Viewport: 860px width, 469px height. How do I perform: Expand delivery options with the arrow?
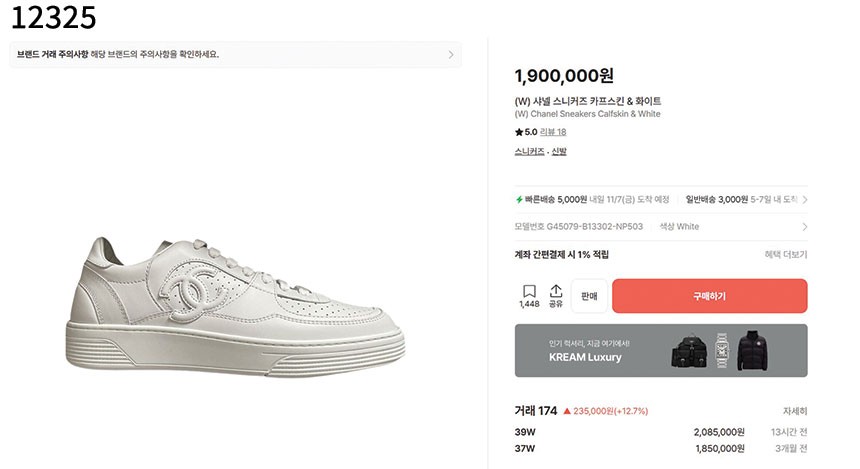(x=804, y=199)
